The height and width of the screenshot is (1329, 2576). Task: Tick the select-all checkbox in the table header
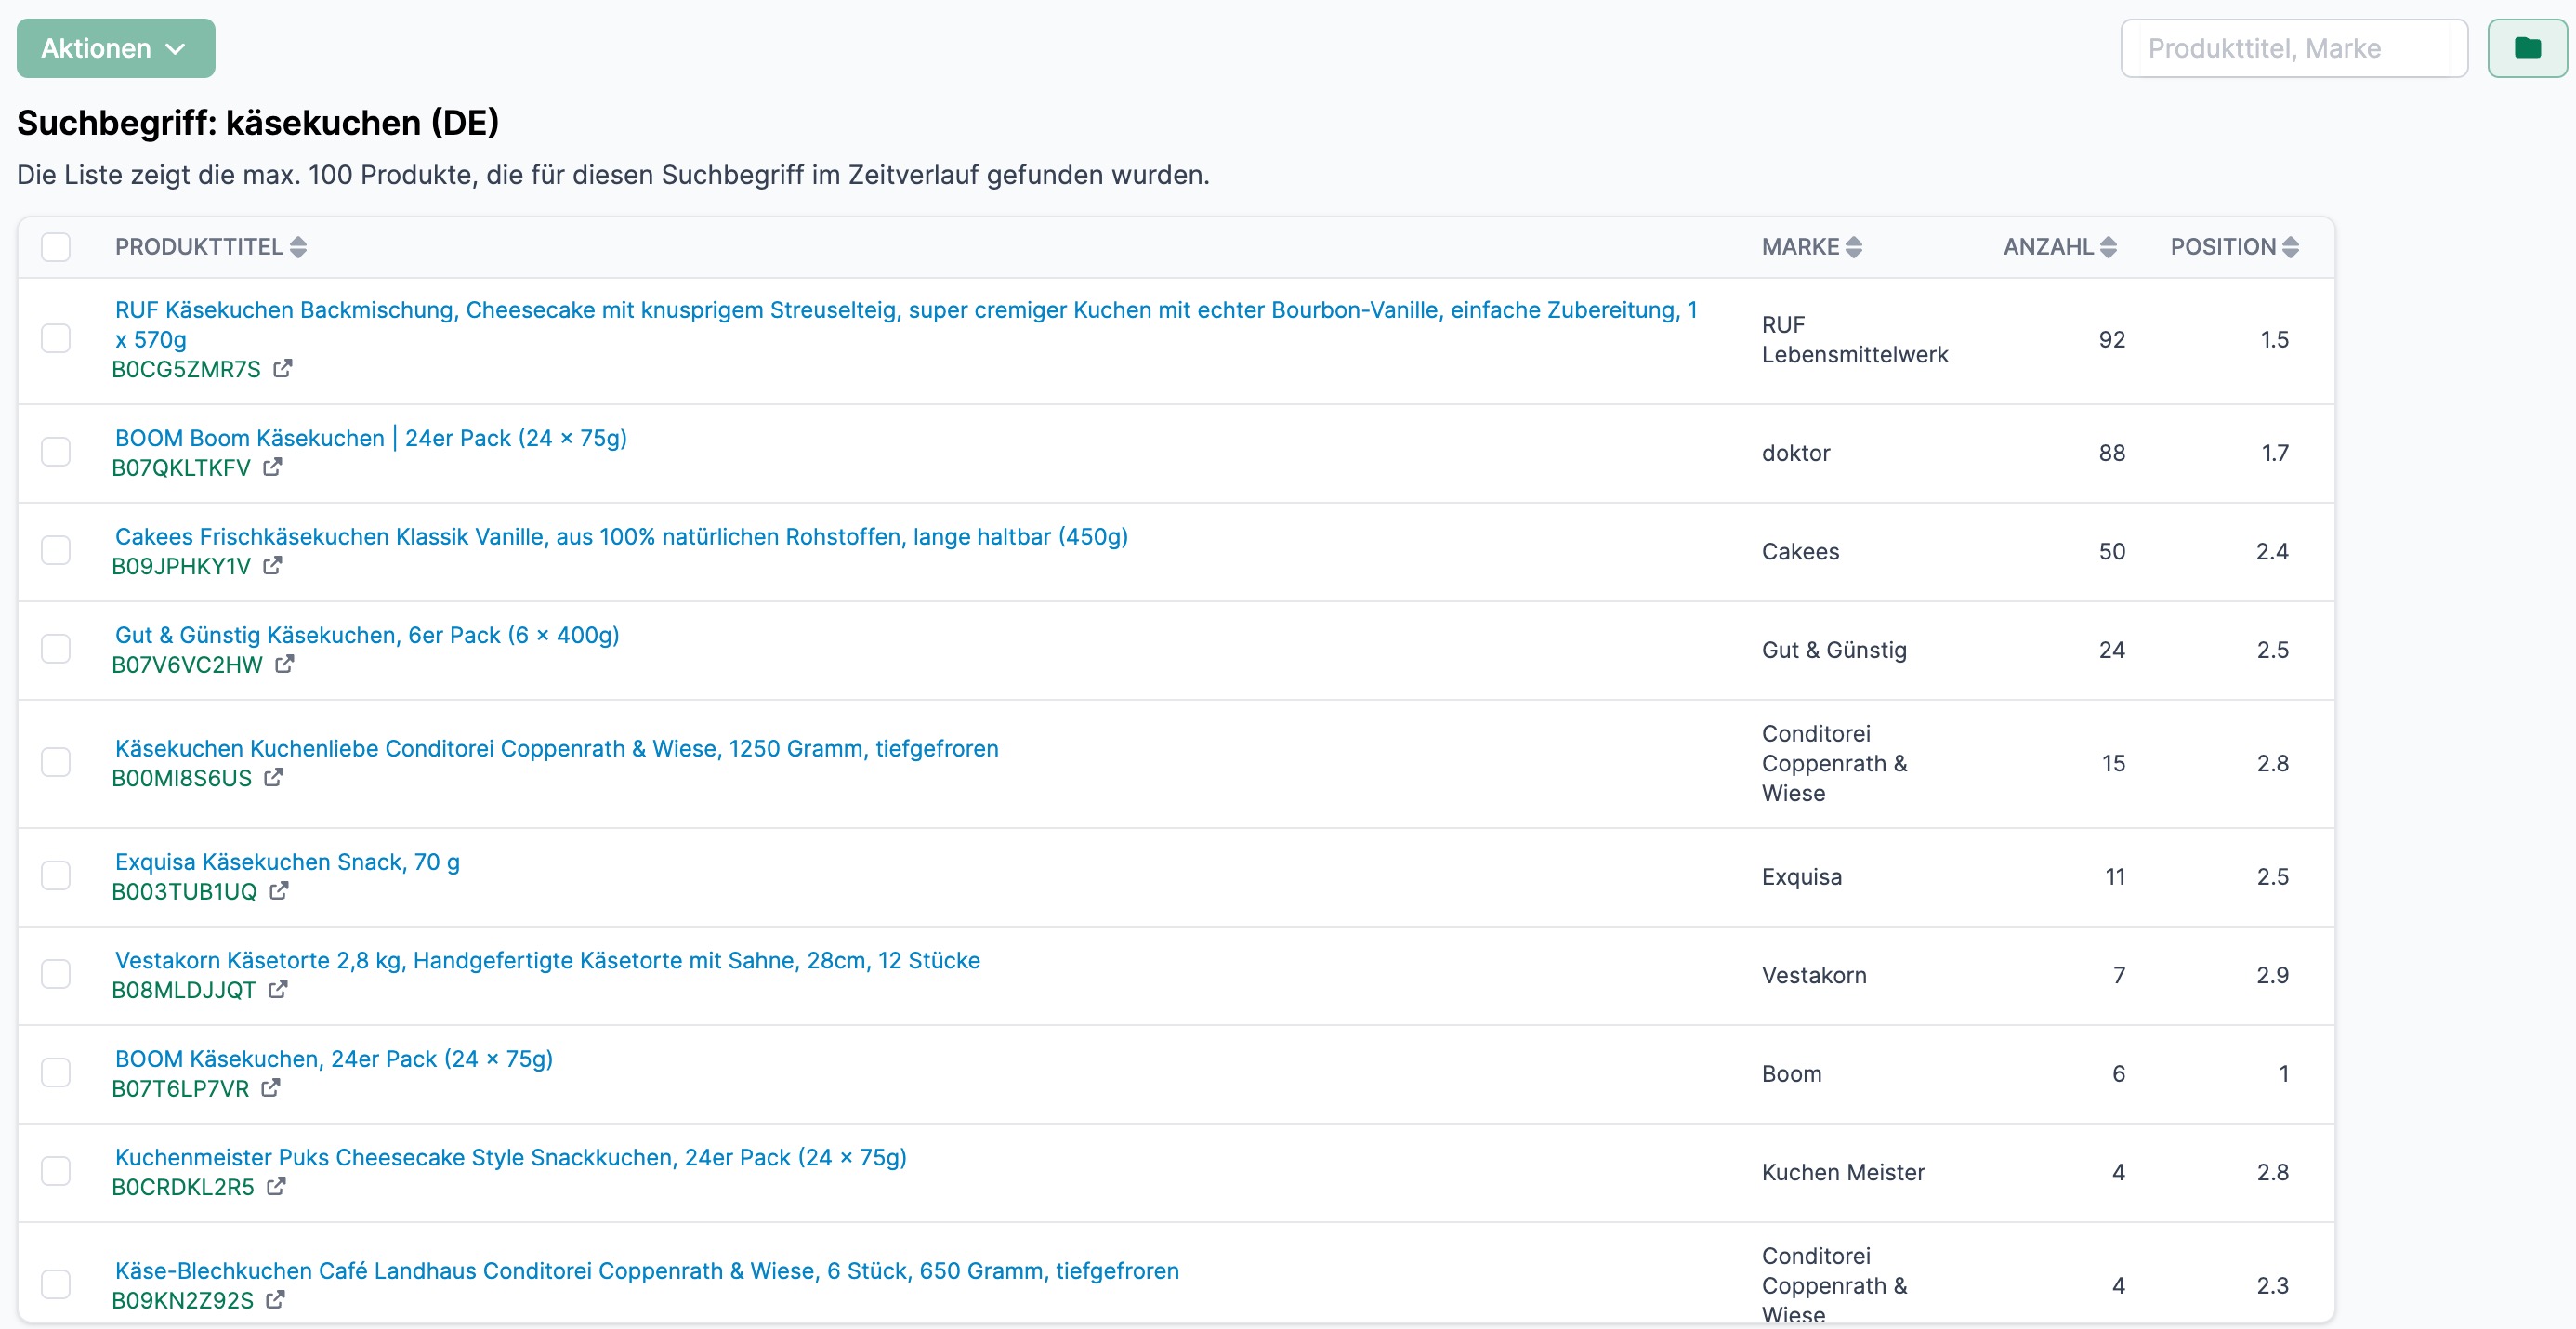point(56,247)
